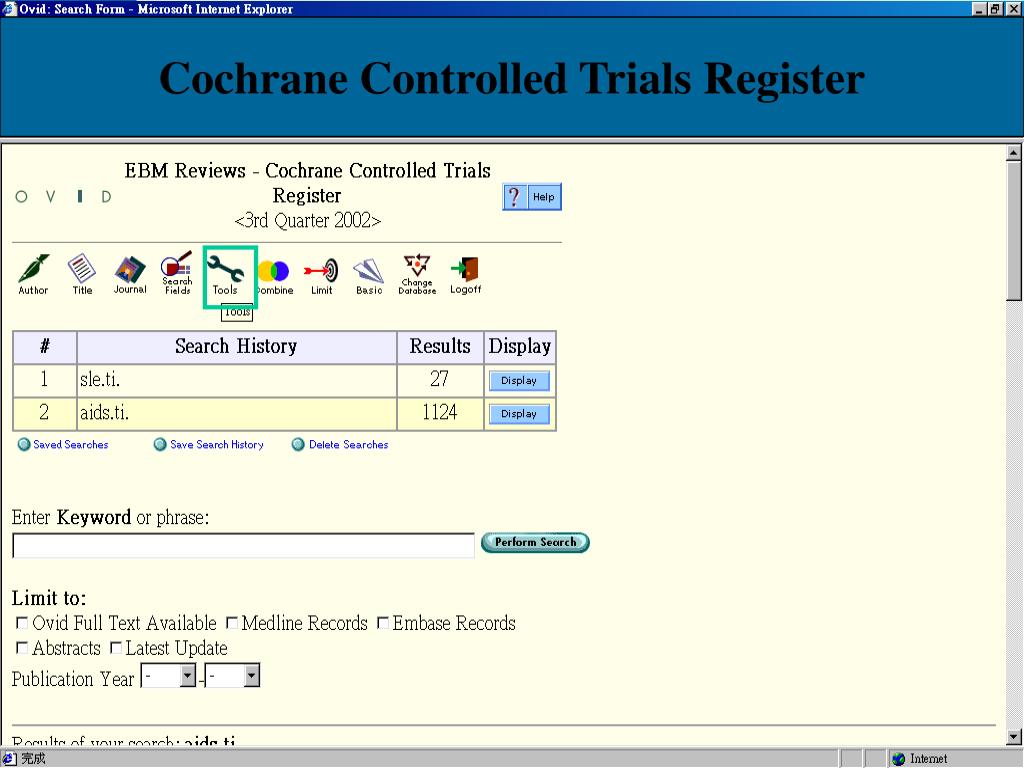Viewport: 1024px width, 768px height.
Task: Open the Title search icon
Action: point(82,274)
